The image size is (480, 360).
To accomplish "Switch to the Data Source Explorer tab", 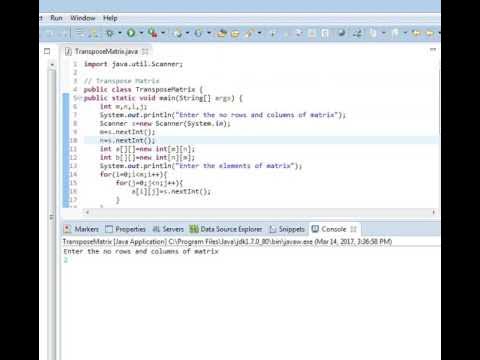I will point(226,229).
